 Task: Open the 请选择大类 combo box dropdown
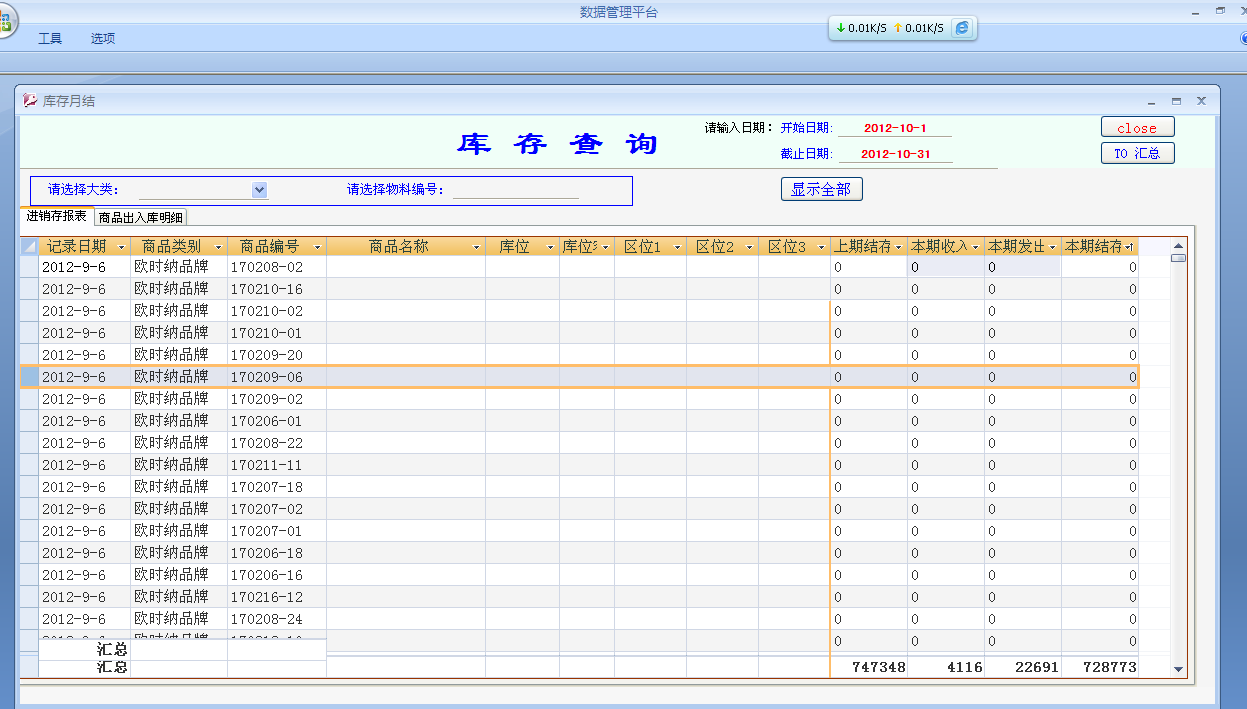[260, 190]
